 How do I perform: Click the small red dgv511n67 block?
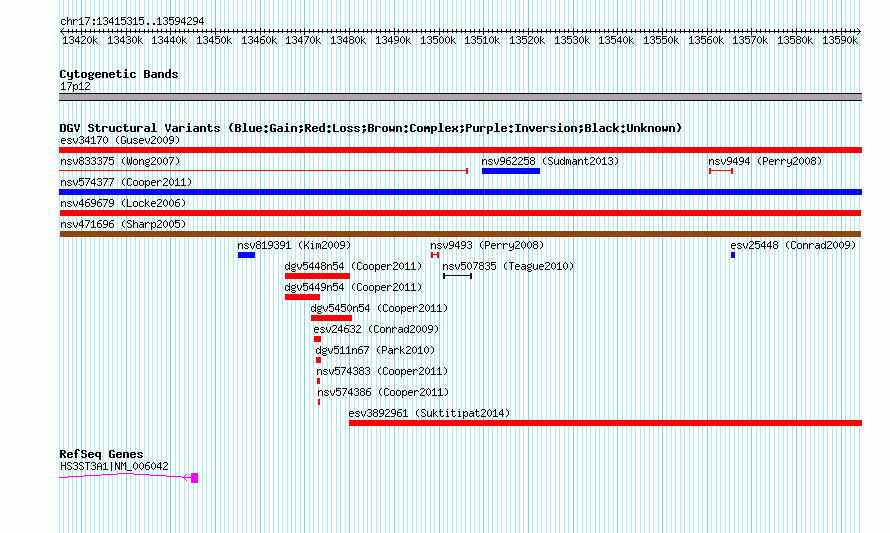pos(318,360)
